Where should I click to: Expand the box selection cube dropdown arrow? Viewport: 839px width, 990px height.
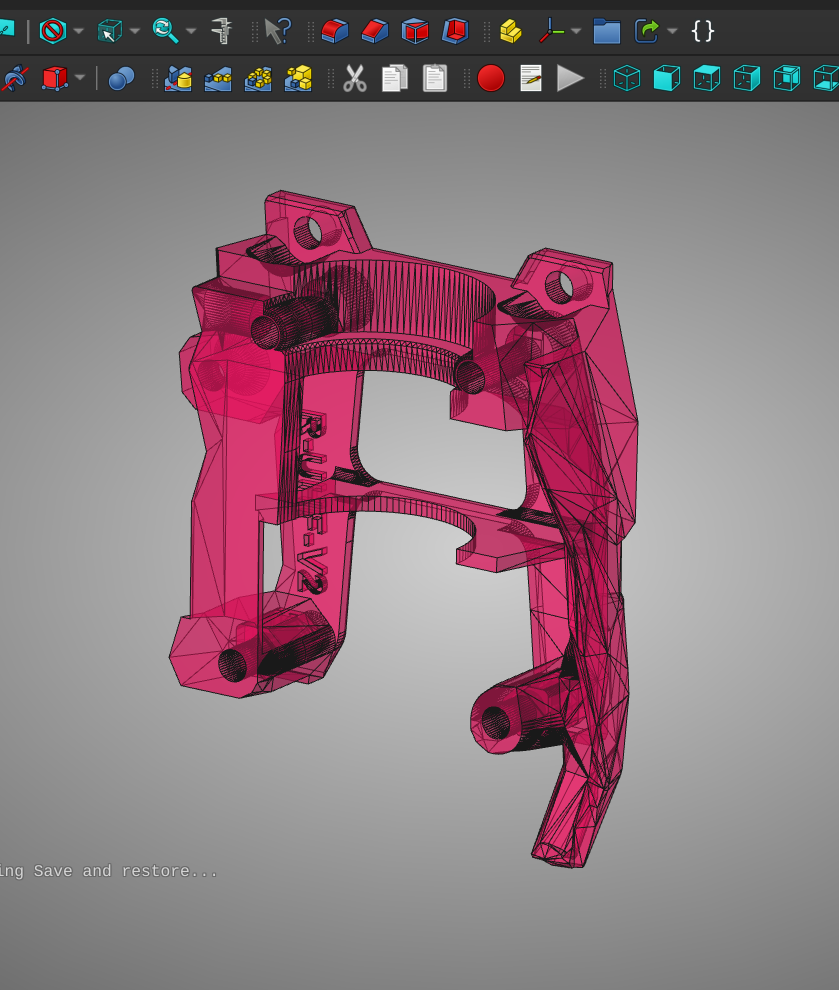click(x=134, y=30)
